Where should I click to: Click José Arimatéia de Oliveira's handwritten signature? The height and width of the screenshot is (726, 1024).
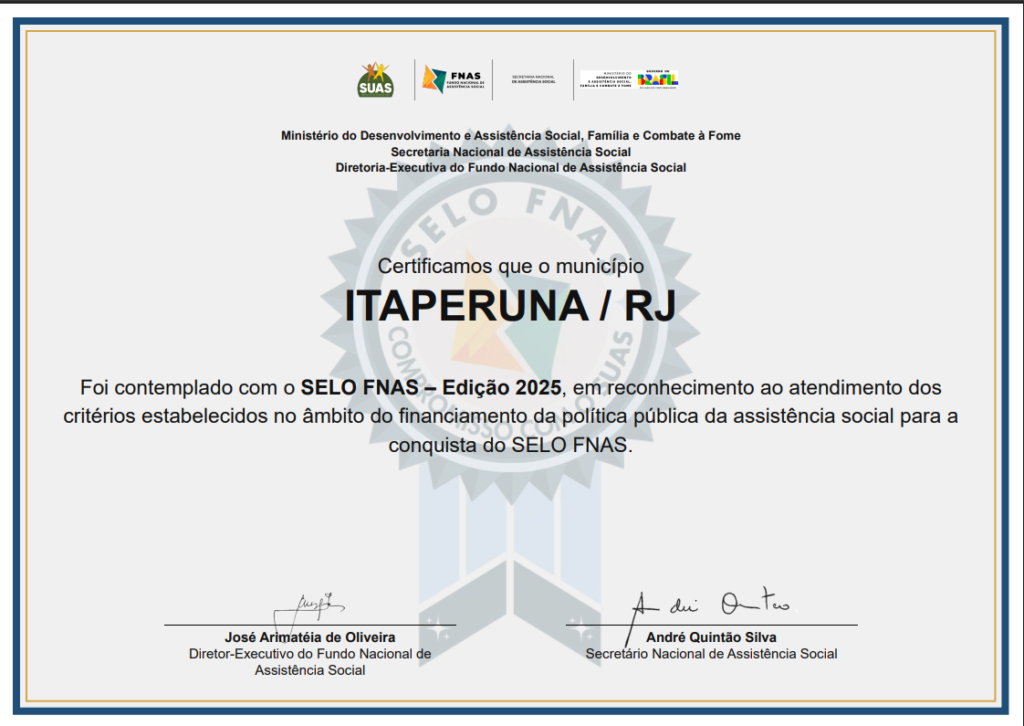[x=306, y=607]
